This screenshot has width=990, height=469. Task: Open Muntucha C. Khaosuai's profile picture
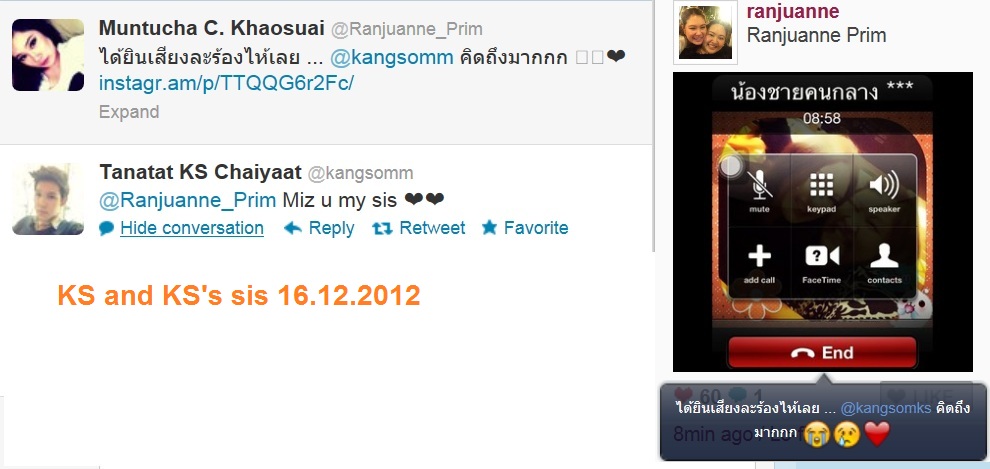coord(48,55)
